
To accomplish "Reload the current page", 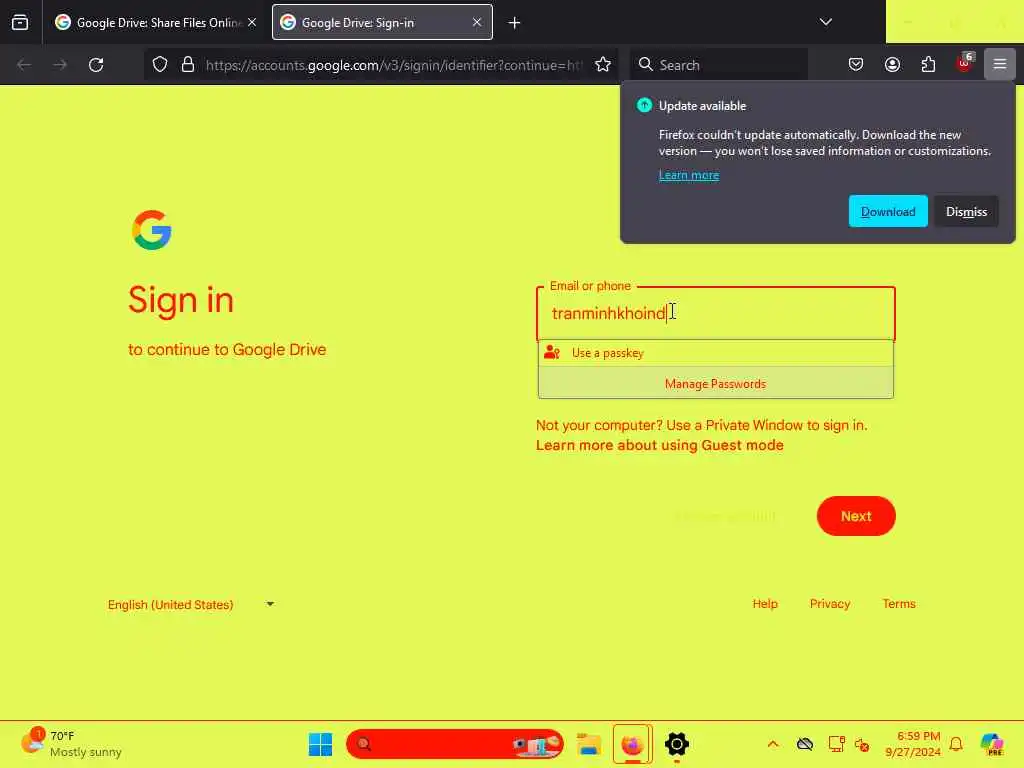I will click(x=96, y=65).
